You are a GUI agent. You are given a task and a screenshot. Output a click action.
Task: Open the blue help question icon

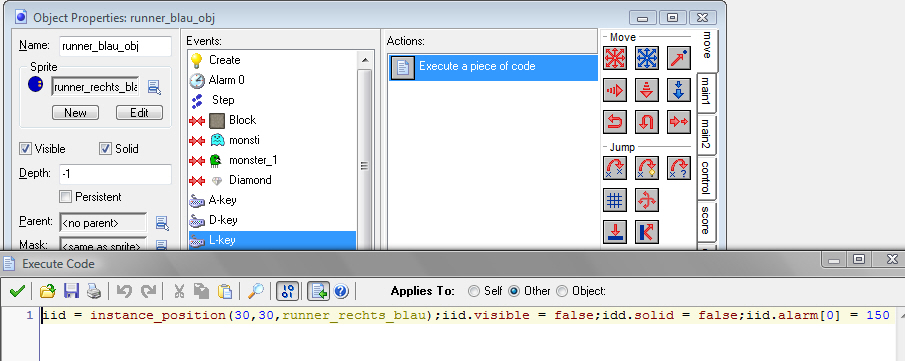click(x=341, y=292)
